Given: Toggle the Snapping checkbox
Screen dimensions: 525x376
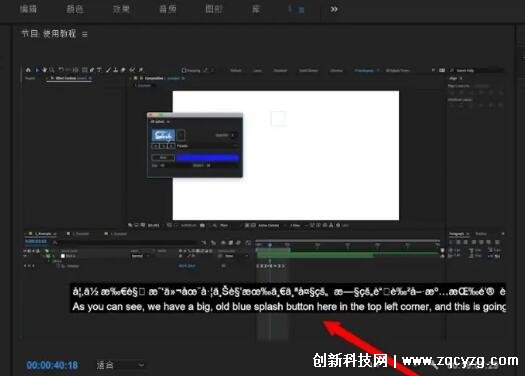Looking at the screenshot, I should [x=183, y=70].
